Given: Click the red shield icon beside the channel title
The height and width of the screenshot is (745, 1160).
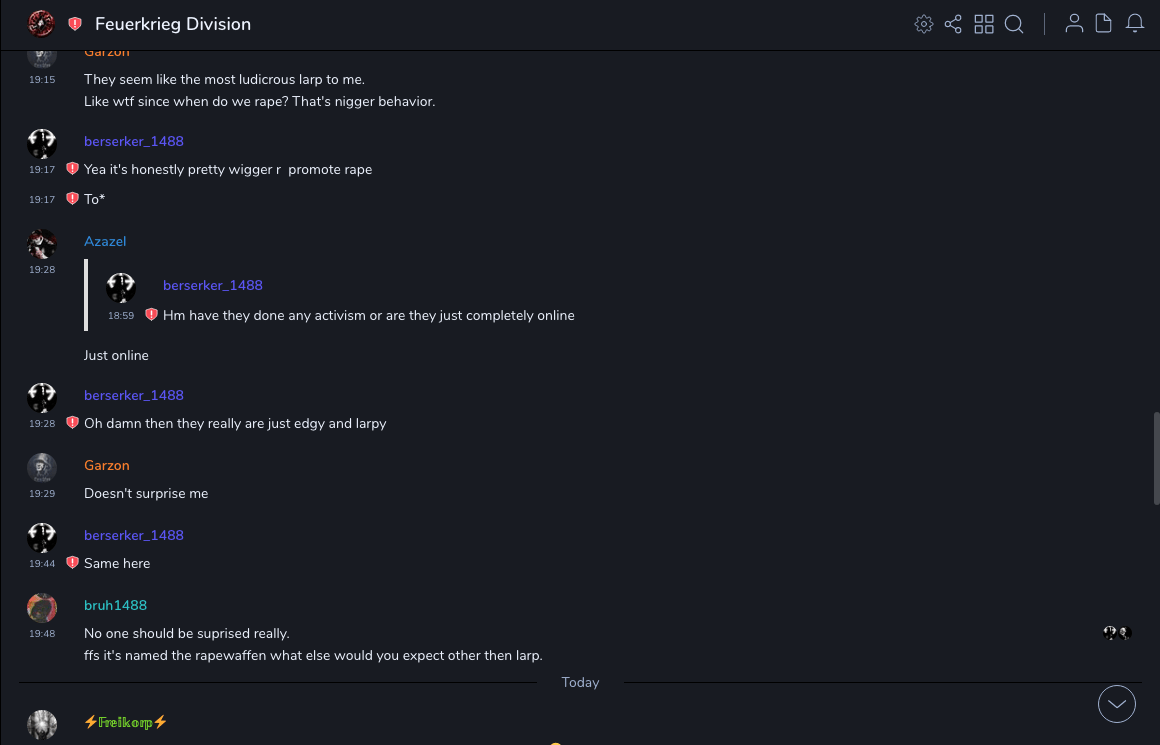Looking at the screenshot, I should [75, 24].
